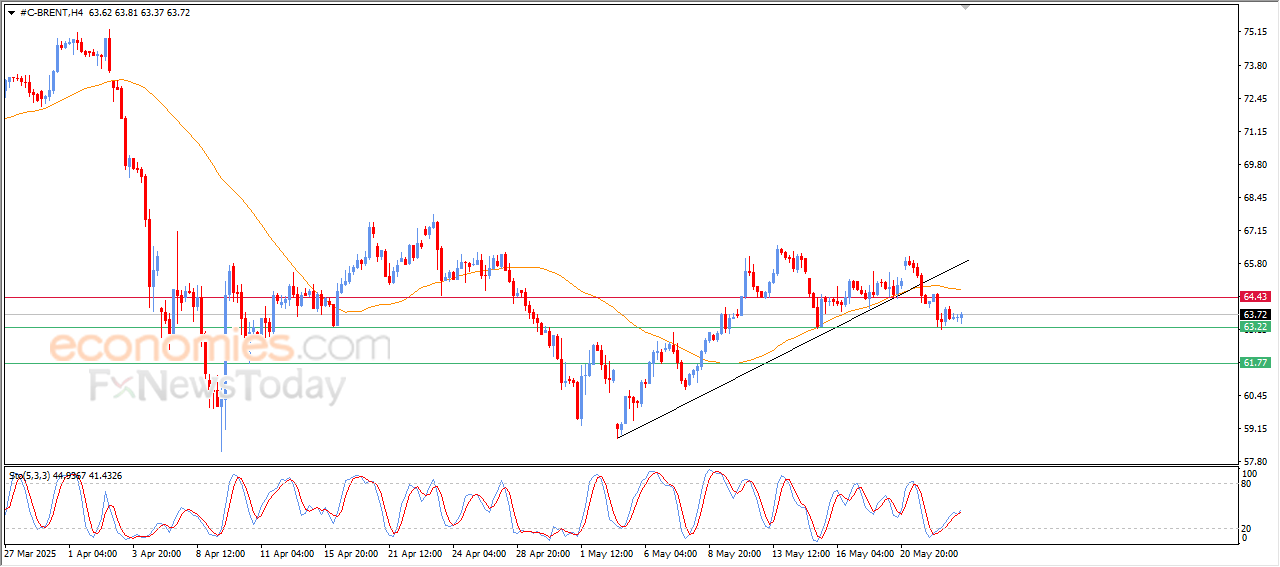1280x567 pixels.
Task: Click the 67.15 price axis value
Action: pyautogui.click(x=1256, y=230)
